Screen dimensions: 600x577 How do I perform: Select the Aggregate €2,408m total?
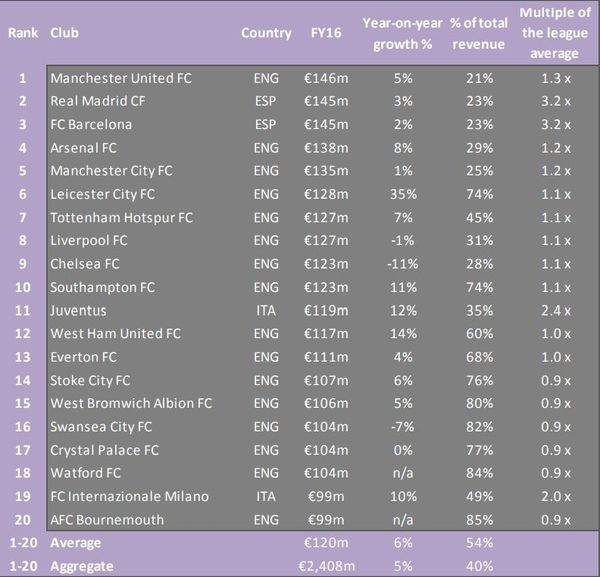point(326,566)
